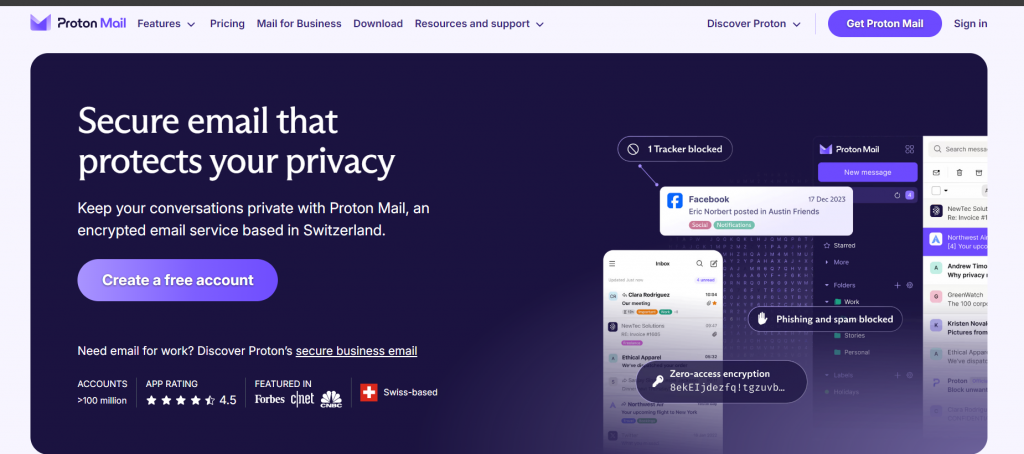Expand the Discover Proton menu
Screen dimensions: 1024x454
(x=754, y=23)
